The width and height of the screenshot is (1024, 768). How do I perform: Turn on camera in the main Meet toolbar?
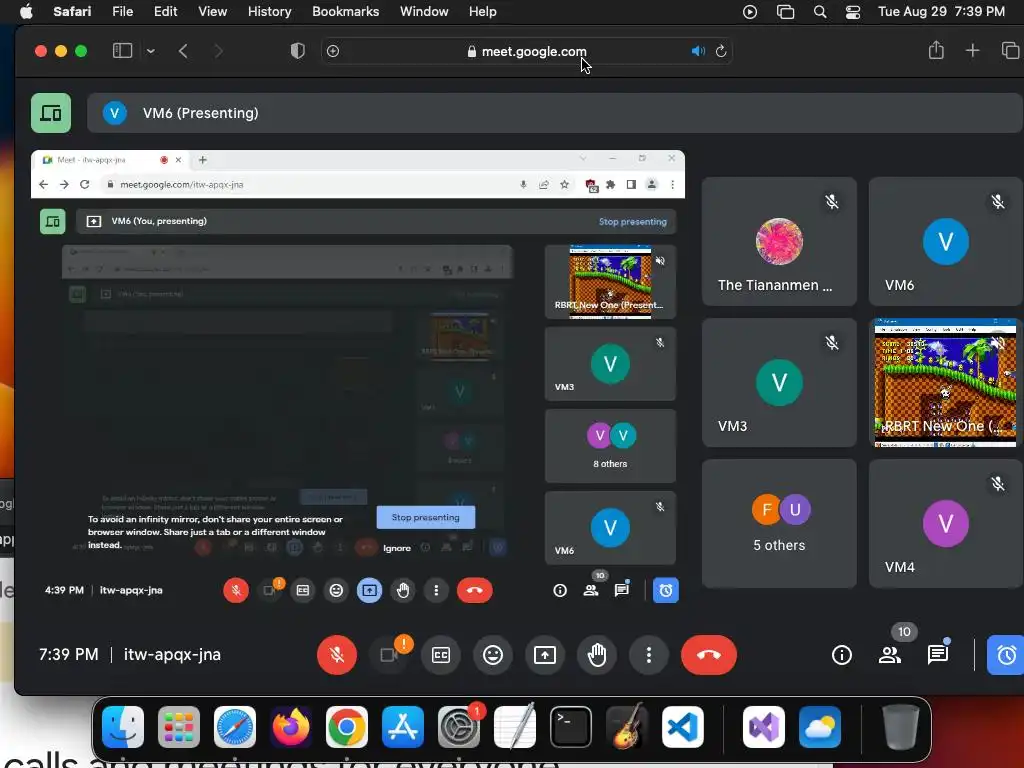[390, 654]
